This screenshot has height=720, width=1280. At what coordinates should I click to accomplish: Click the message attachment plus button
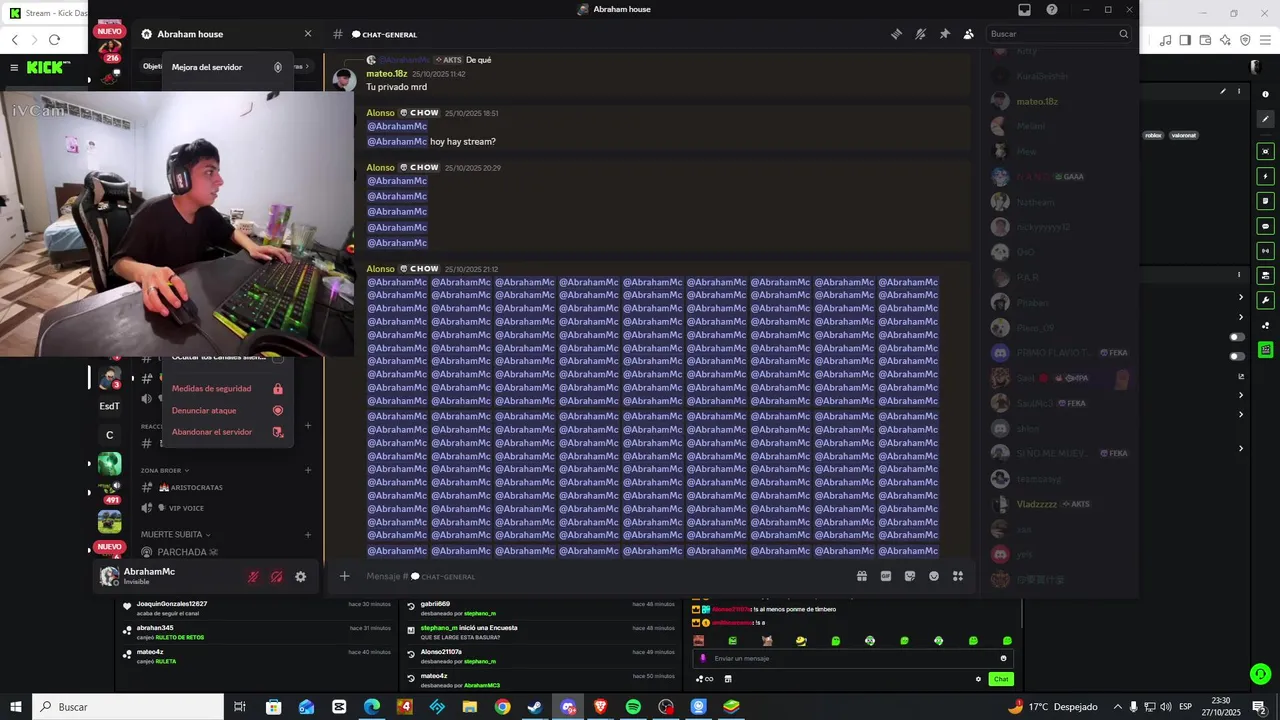[345, 576]
